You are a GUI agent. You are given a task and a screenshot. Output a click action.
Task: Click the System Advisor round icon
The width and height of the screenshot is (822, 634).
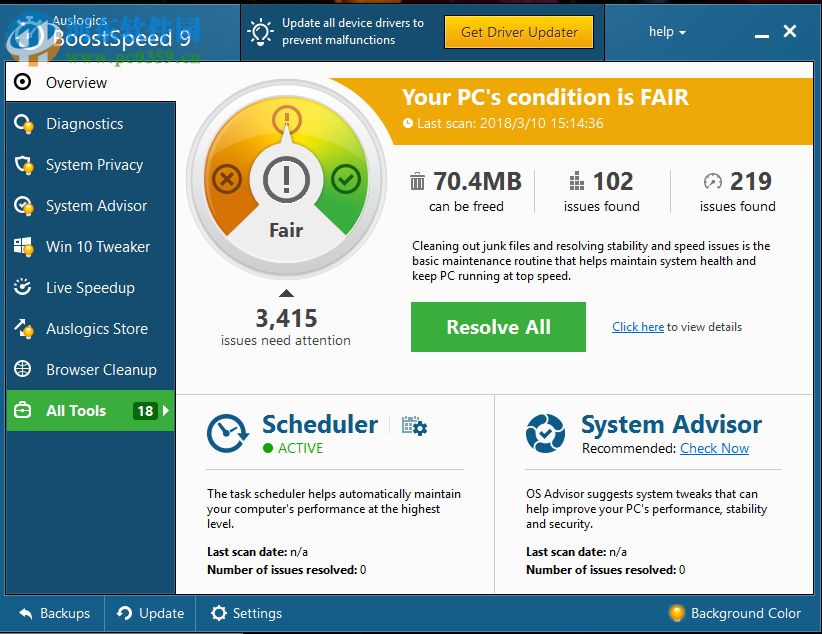[545, 433]
